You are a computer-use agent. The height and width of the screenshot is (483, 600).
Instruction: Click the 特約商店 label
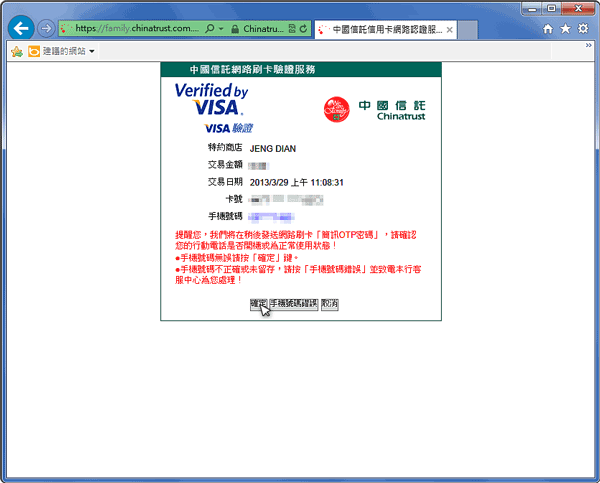225,148
